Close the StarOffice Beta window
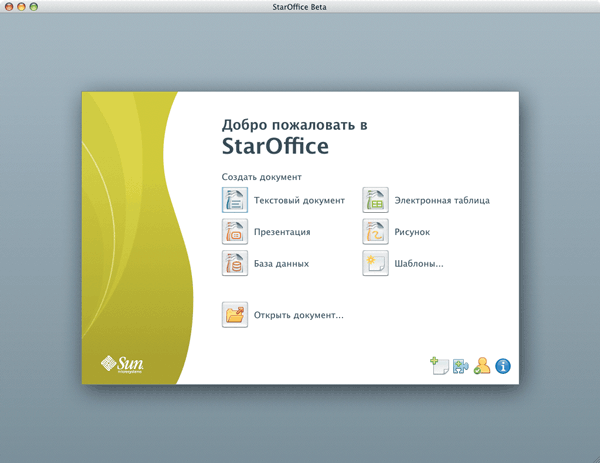 9,7
